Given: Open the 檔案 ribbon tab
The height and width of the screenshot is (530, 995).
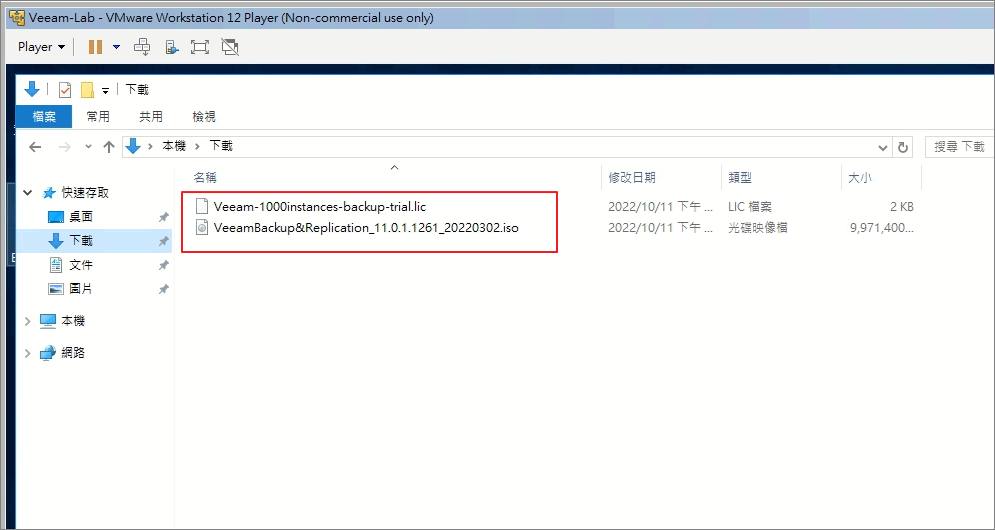Looking at the screenshot, I should 44,117.
